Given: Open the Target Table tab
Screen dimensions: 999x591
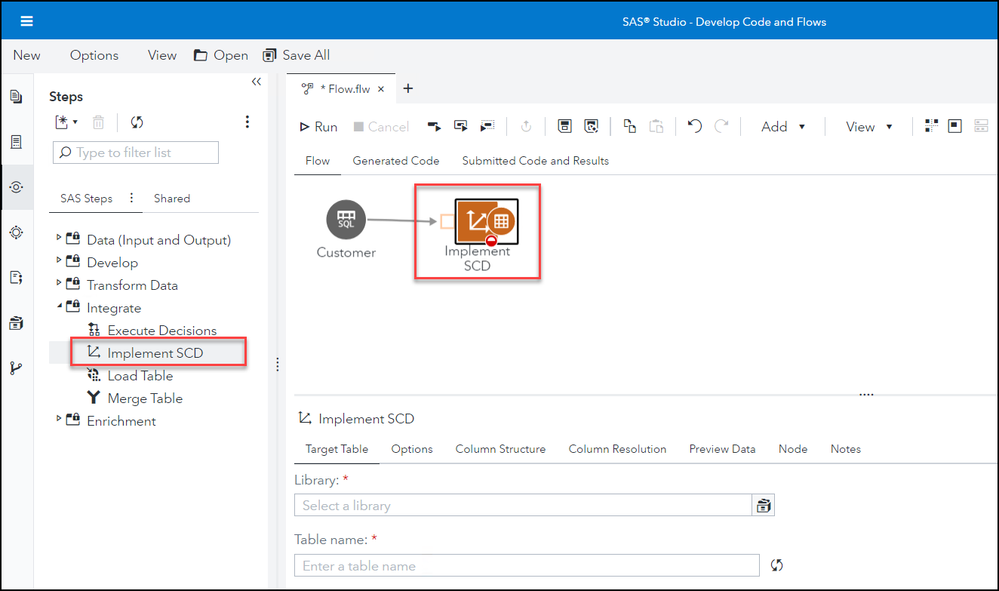Looking at the screenshot, I should pyautogui.click(x=336, y=449).
